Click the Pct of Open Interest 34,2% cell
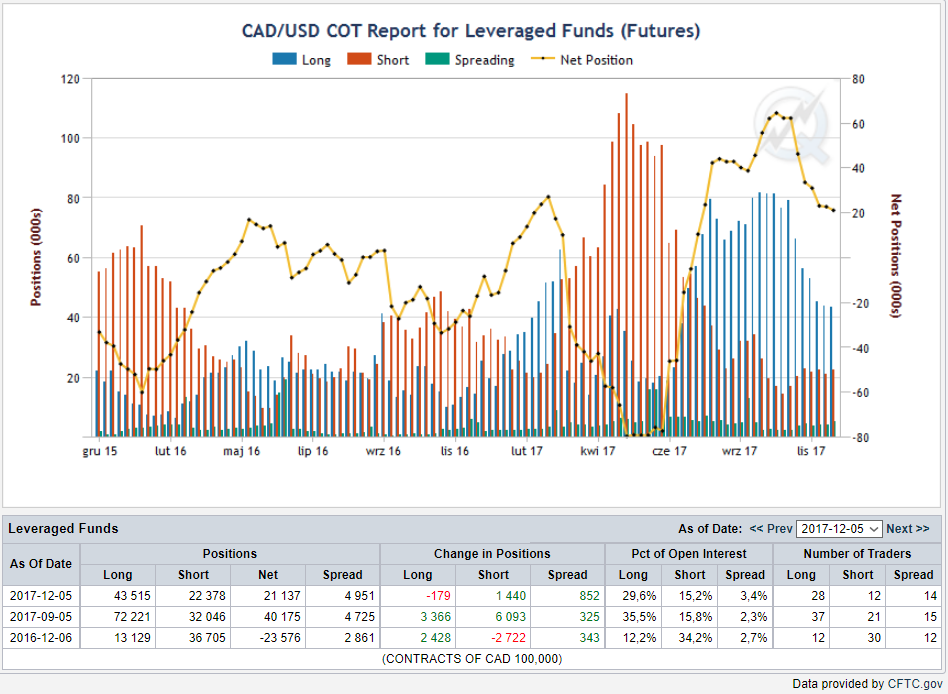948x694 pixels. click(x=690, y=638)
